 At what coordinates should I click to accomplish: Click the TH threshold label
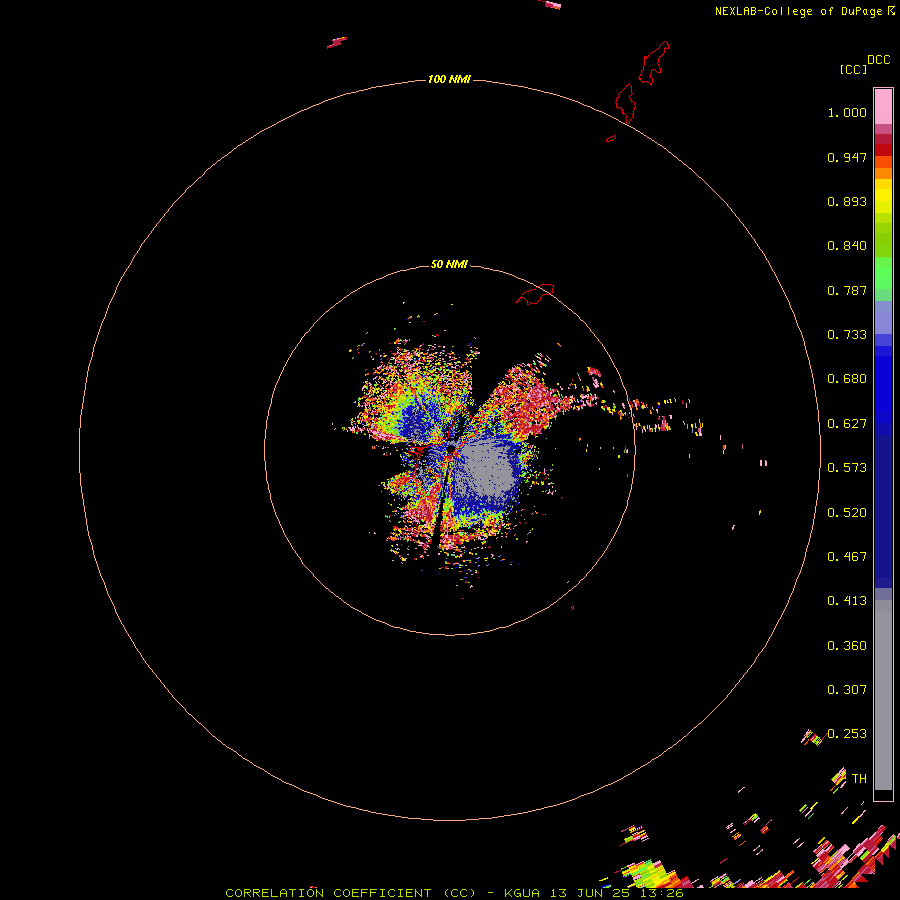pyautogui.click(x=859, y=779)
